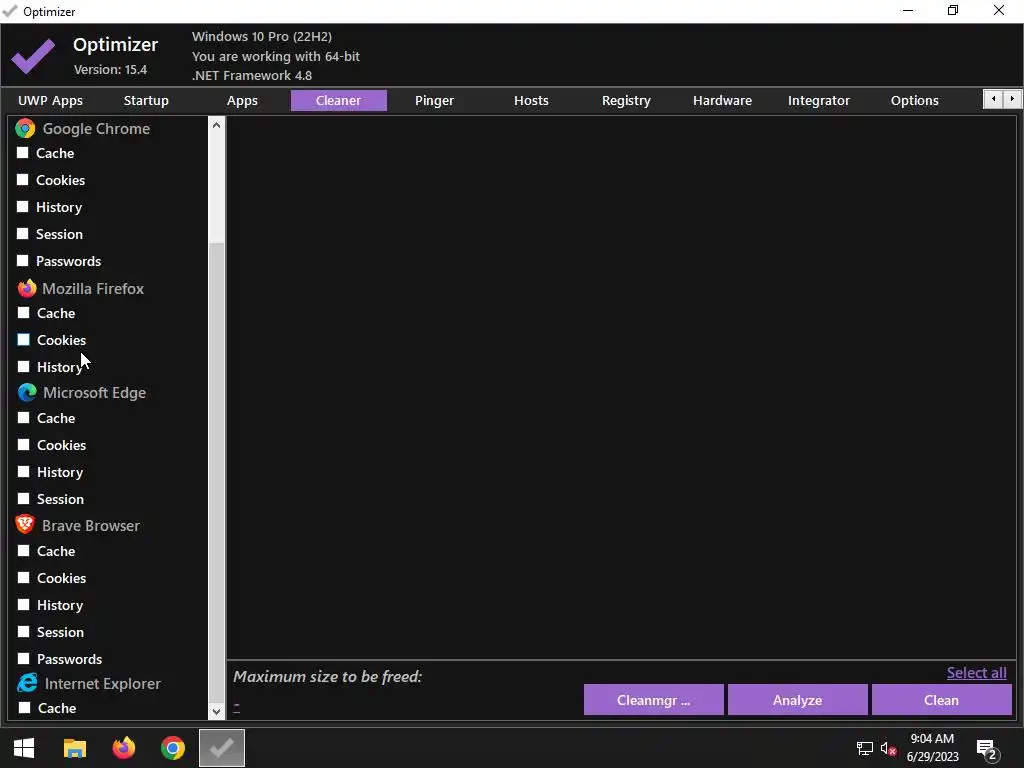The height and width of the screenshot is (768, 1024).
Task: Enable Google Chrome Cache checkbox
Action: [x=23, y=152]
